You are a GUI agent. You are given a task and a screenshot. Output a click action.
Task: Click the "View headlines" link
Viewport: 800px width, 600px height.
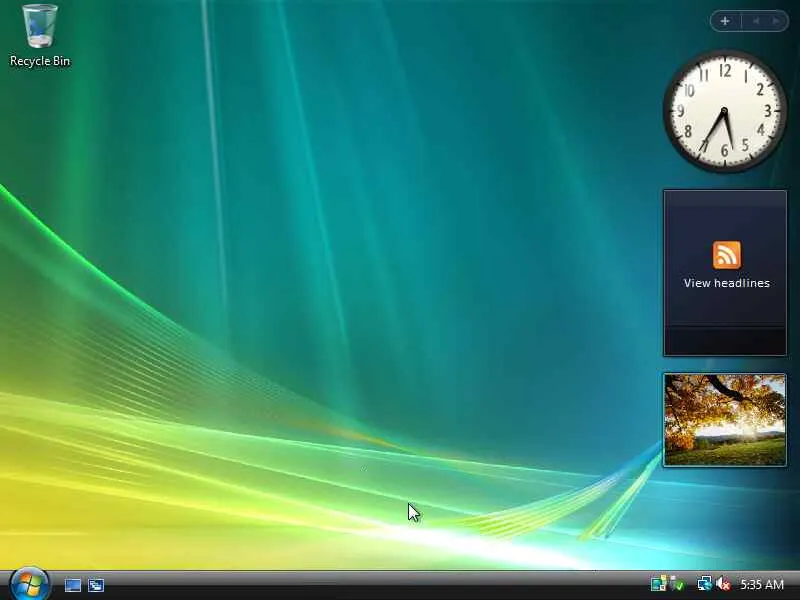coord(727,283)
